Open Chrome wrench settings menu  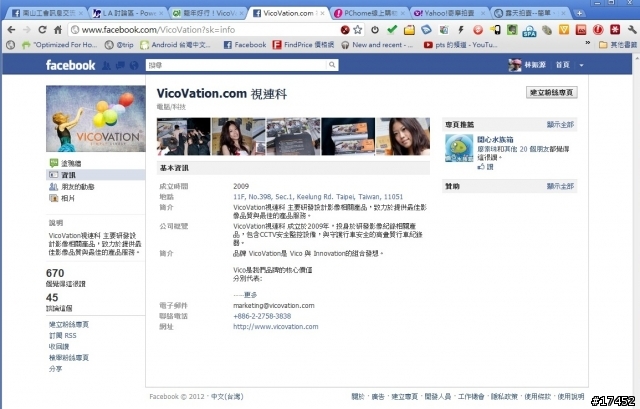[631, 29]
